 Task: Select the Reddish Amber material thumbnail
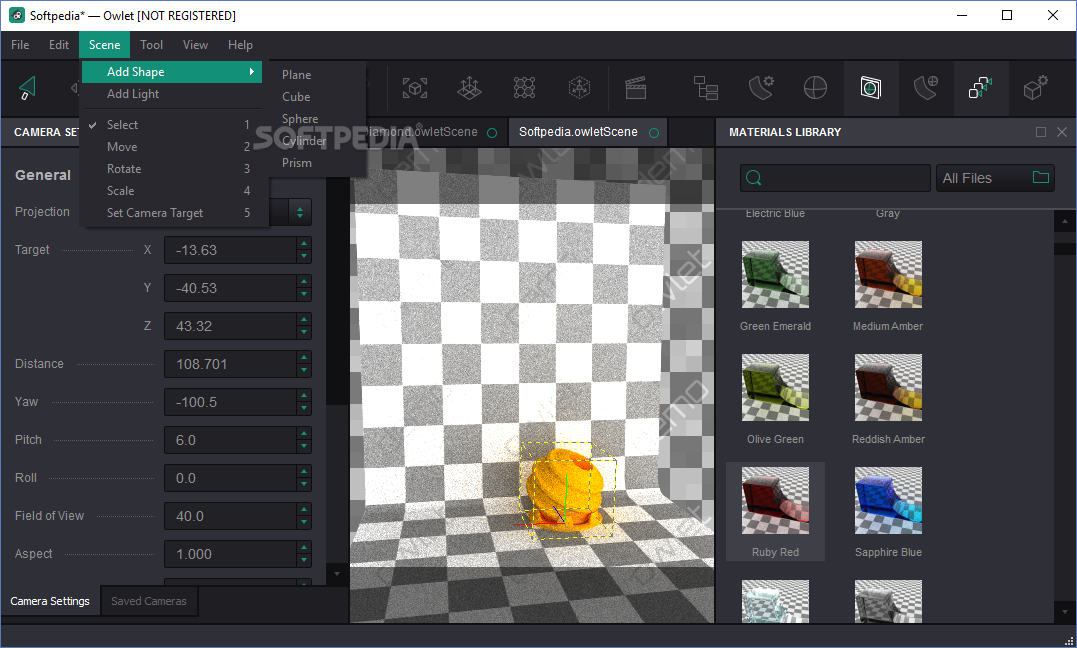pyautogui.click(x=888, y=388)
